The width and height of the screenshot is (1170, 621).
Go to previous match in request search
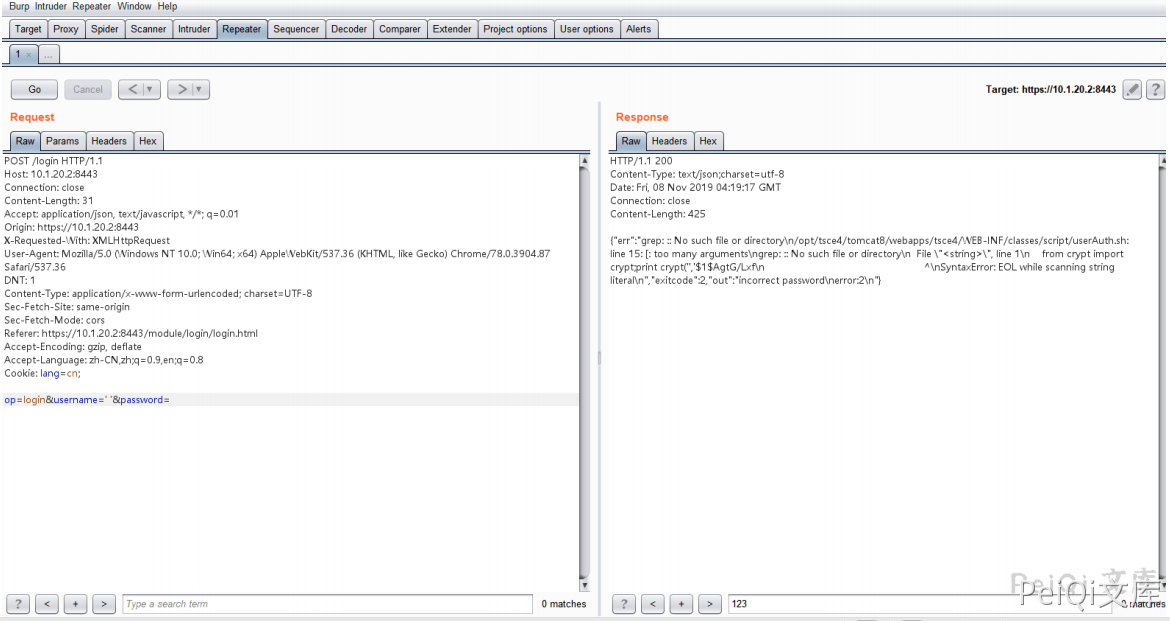(x=47, y=604)
